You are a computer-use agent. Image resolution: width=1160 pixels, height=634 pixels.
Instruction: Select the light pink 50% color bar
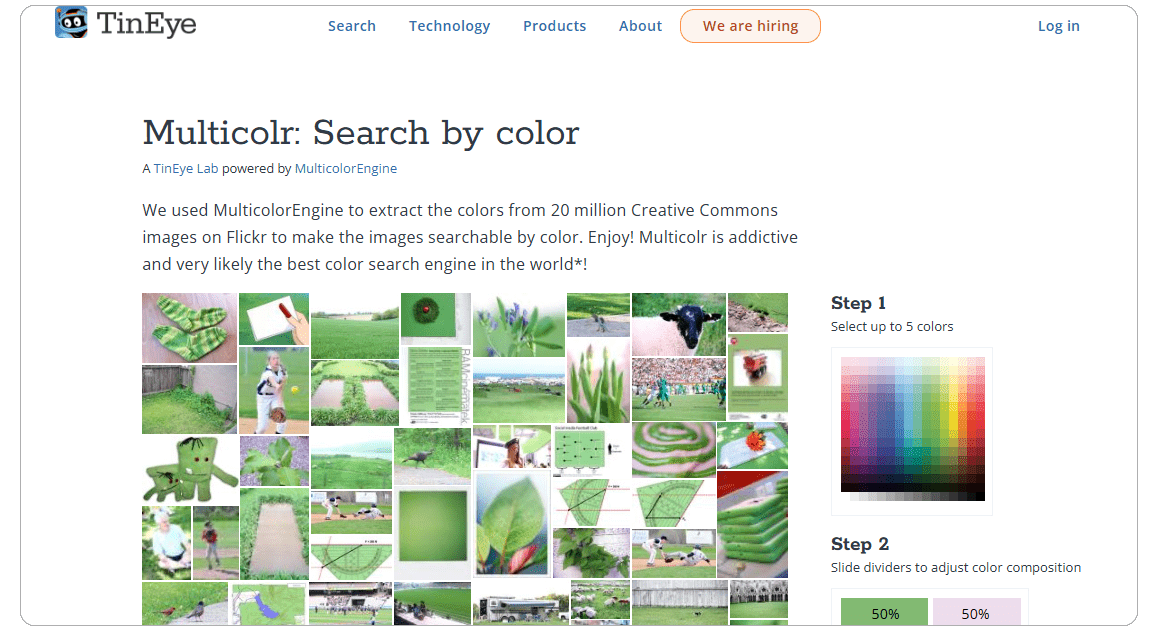pyautogui.click(x=976, y=613)
